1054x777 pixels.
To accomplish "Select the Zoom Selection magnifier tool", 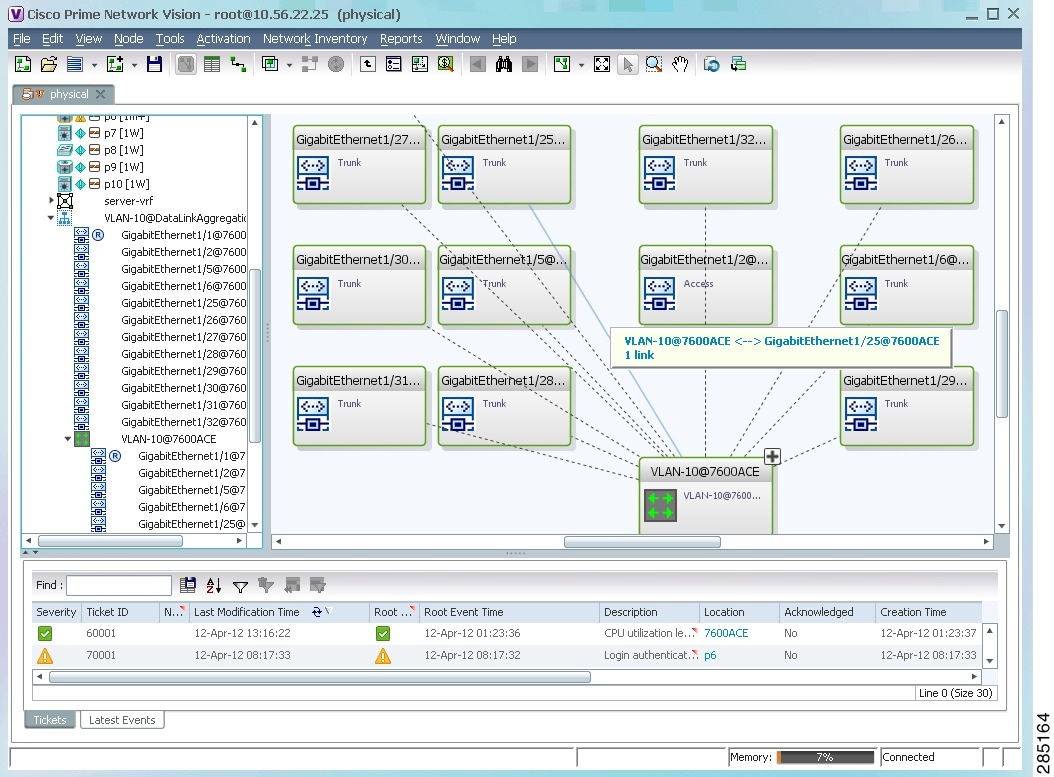I will pyautogui.click(x=653, y=65).
